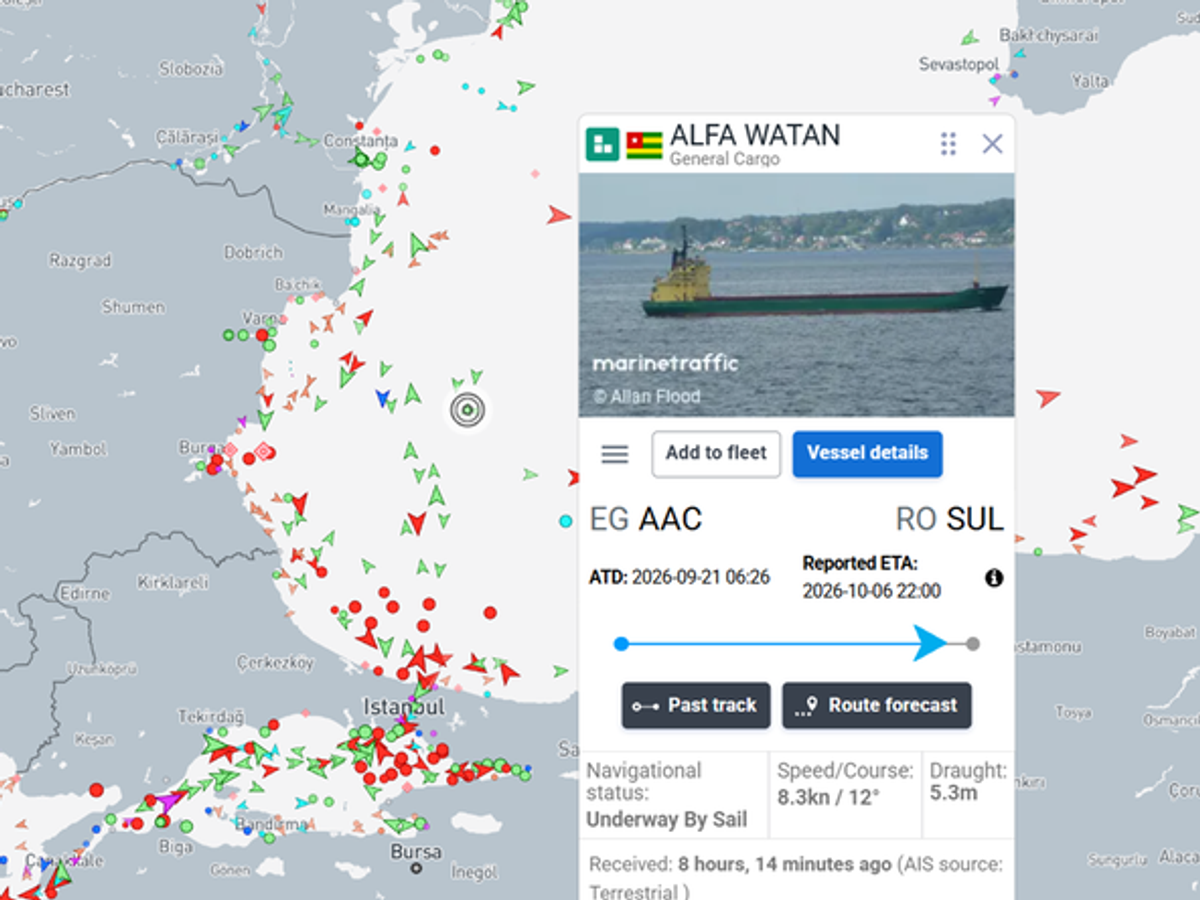Click the 'General Cargo' vessel type label
The width and height of the screenshot is (1200, 900).
click(725, 159)
